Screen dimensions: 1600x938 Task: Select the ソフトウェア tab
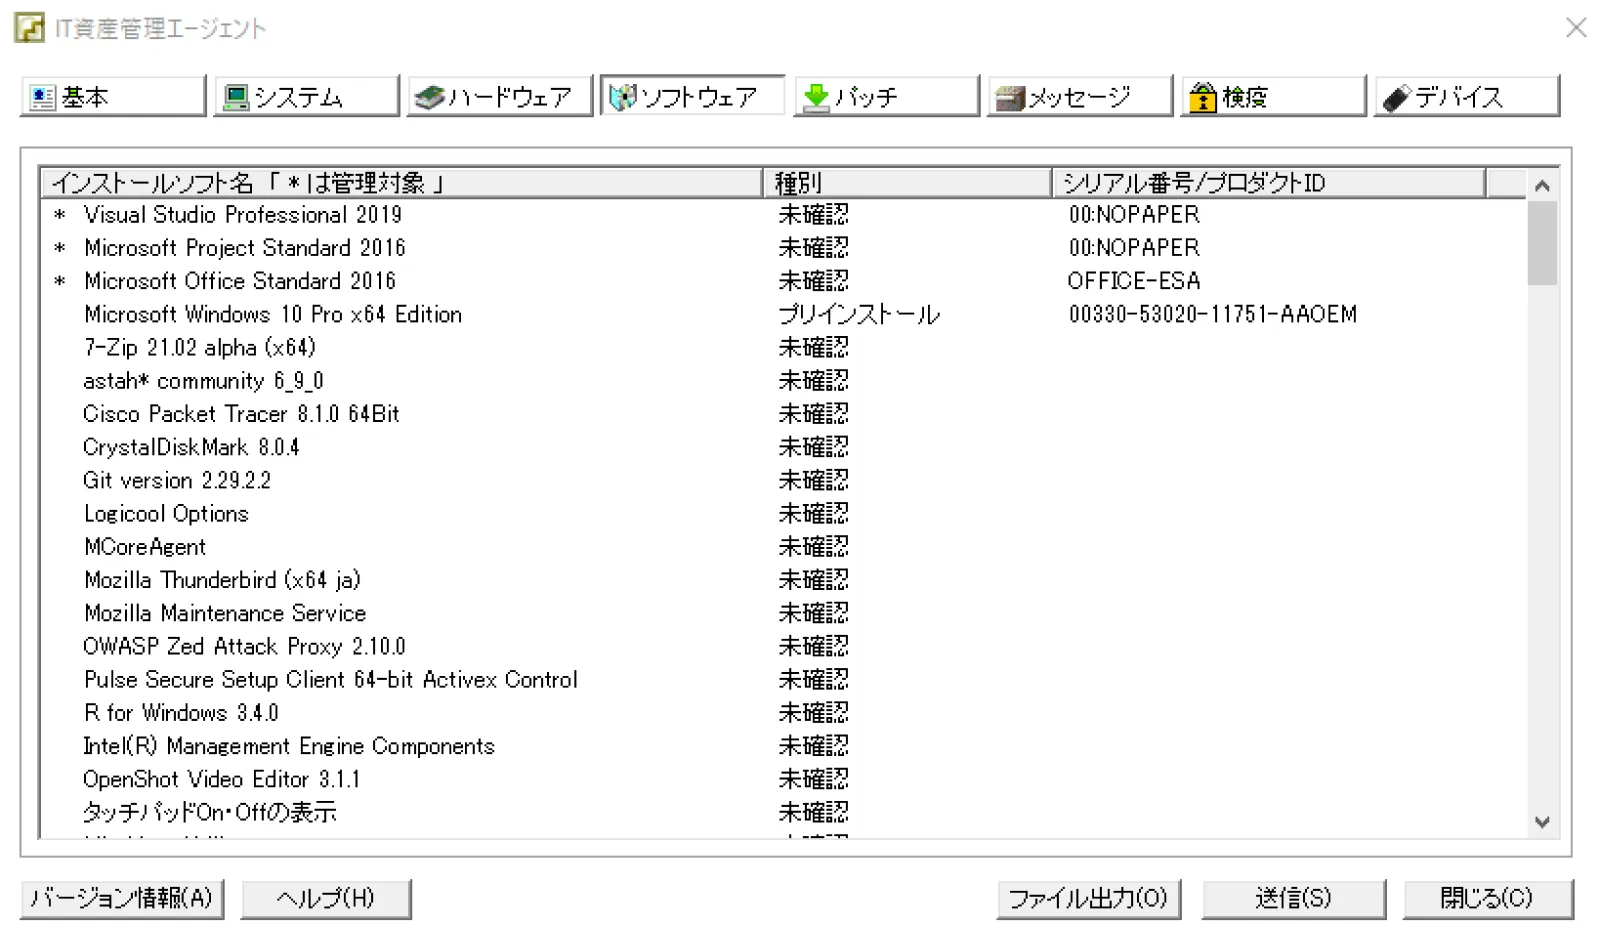(693, 96)
